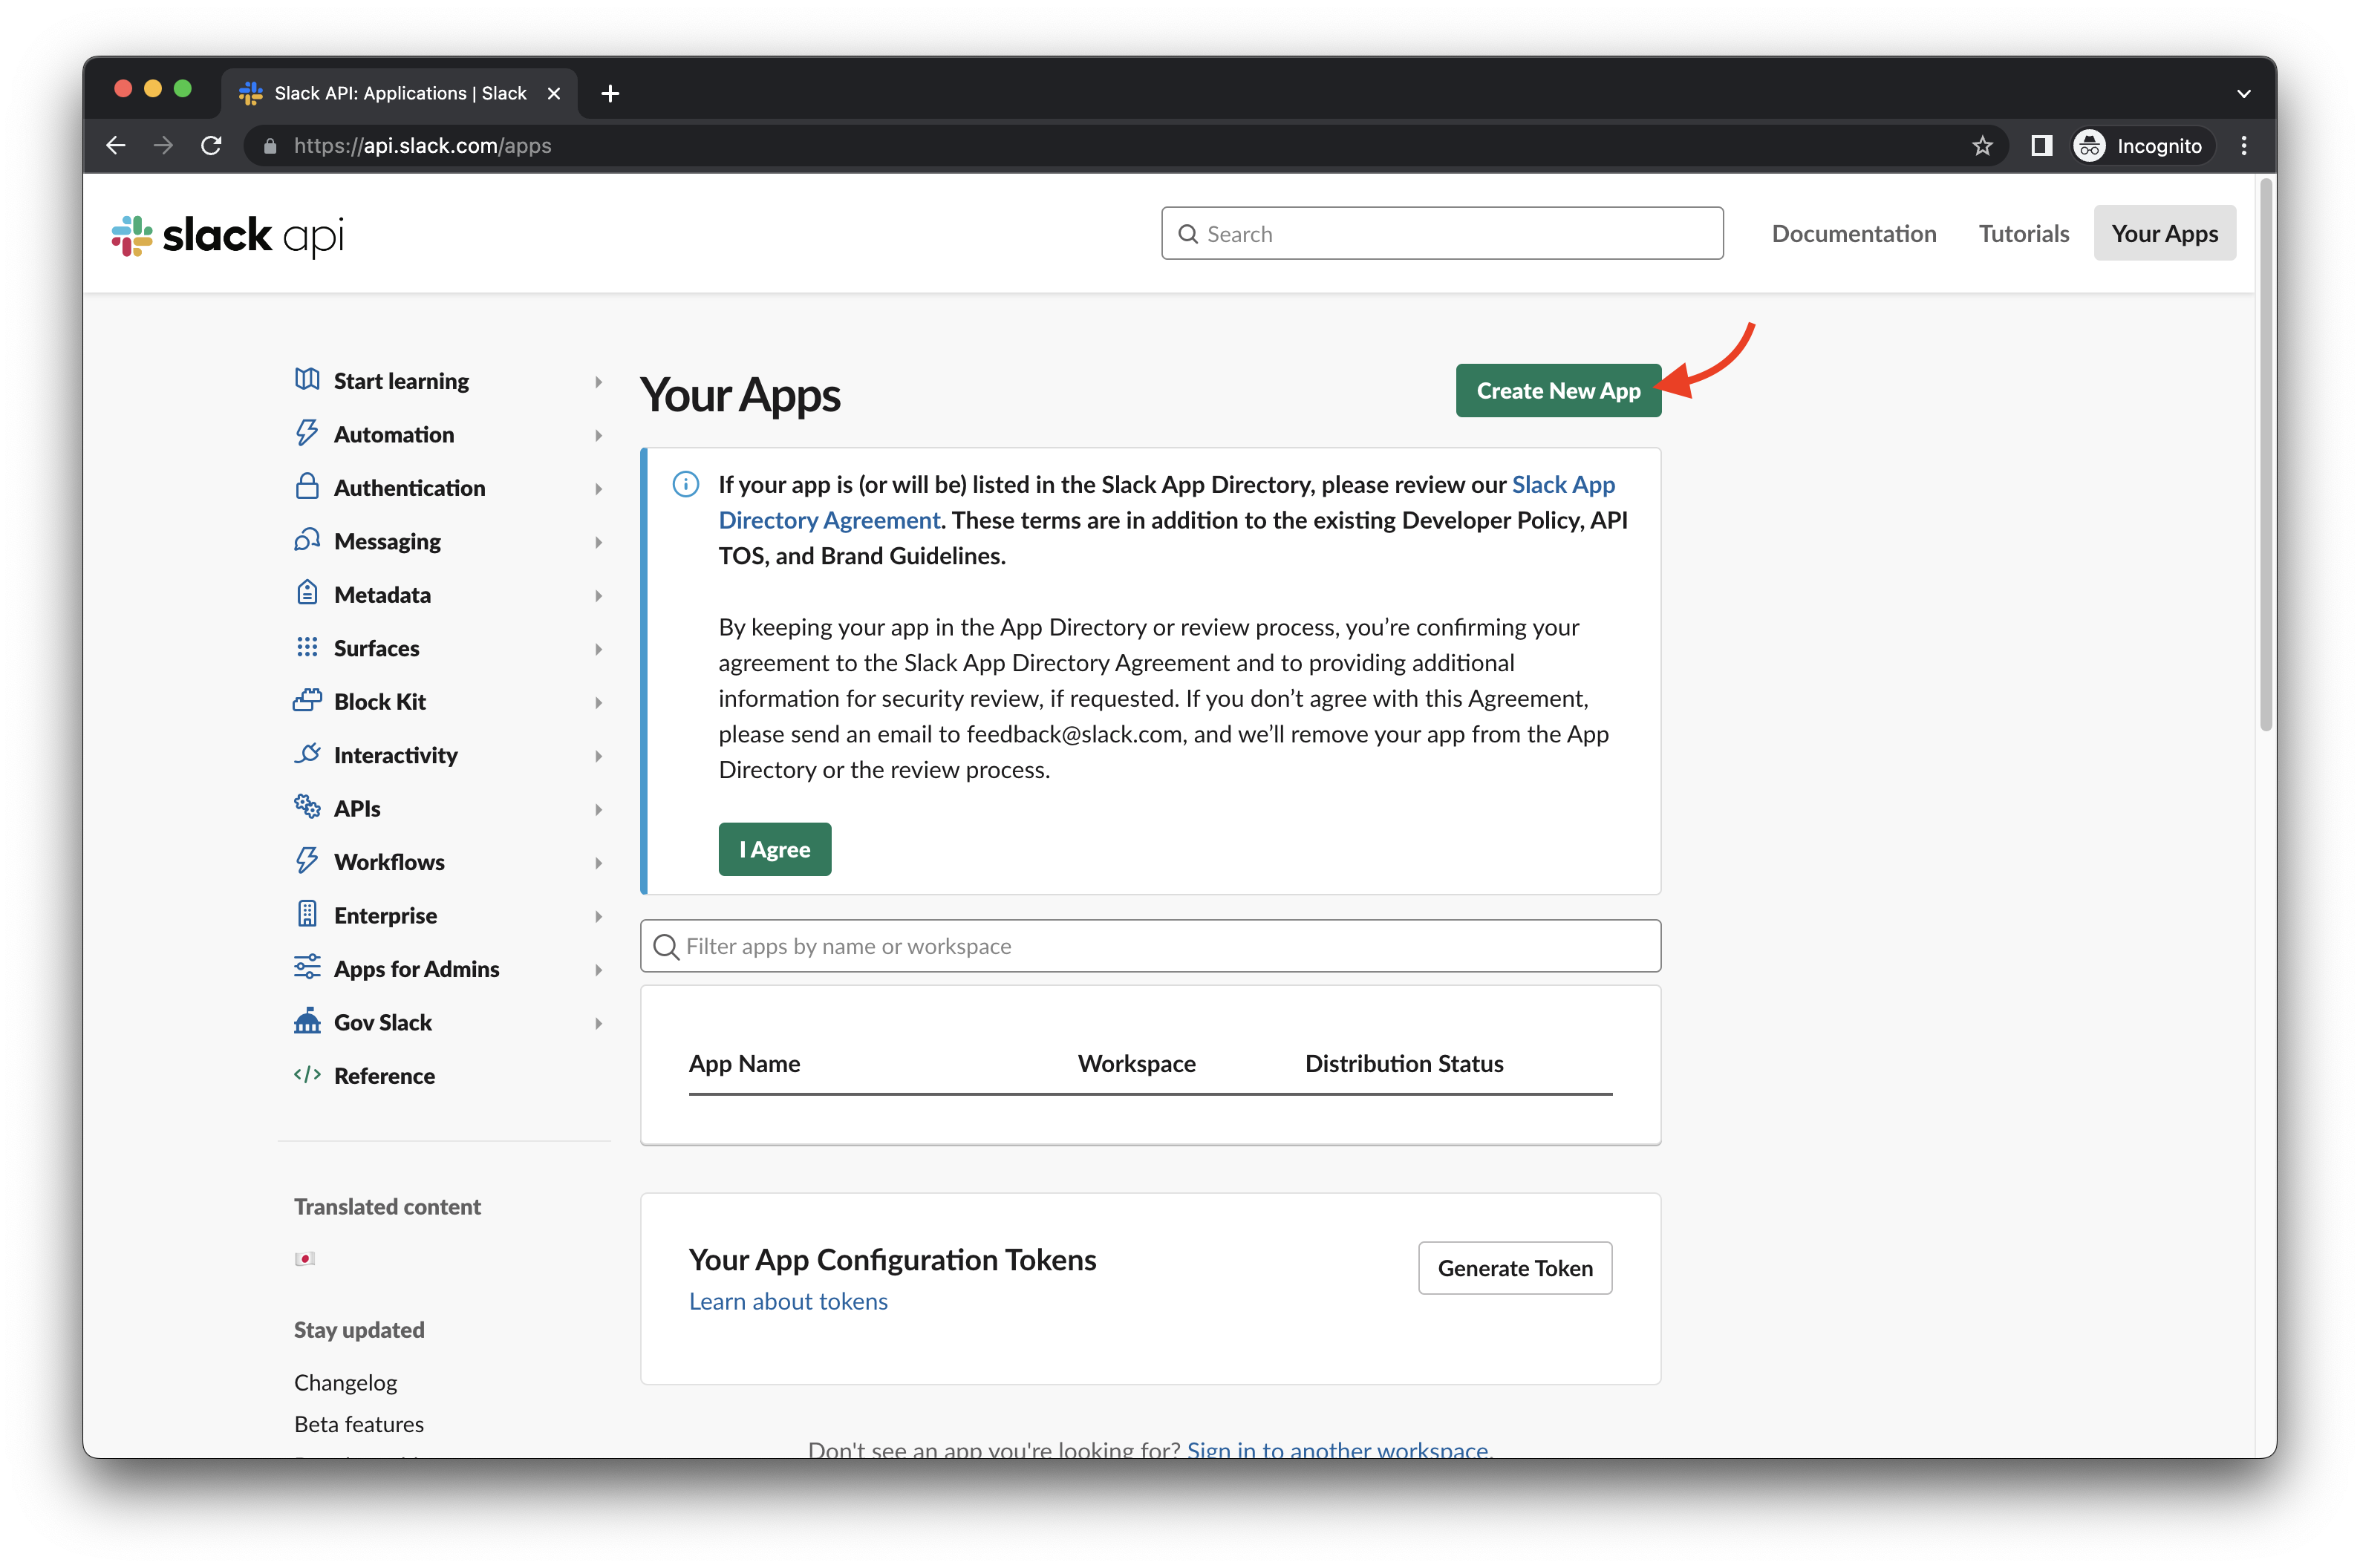The image size is (2360, 1568).
Task: Toggle the browser side panel
Action: pos(2041,146)
